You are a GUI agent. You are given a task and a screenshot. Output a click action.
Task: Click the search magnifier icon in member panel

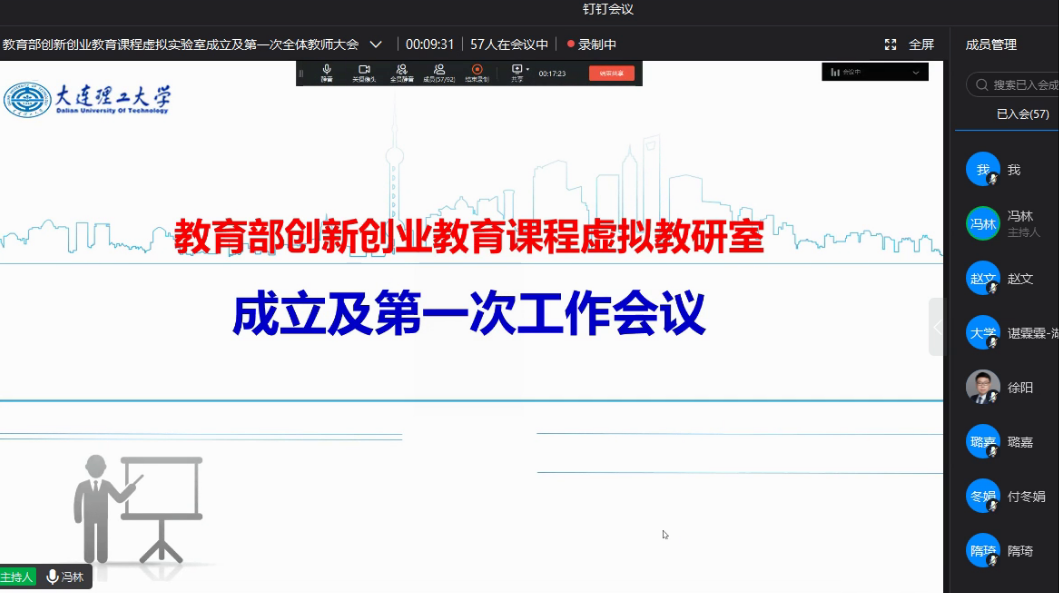point(981,85)
